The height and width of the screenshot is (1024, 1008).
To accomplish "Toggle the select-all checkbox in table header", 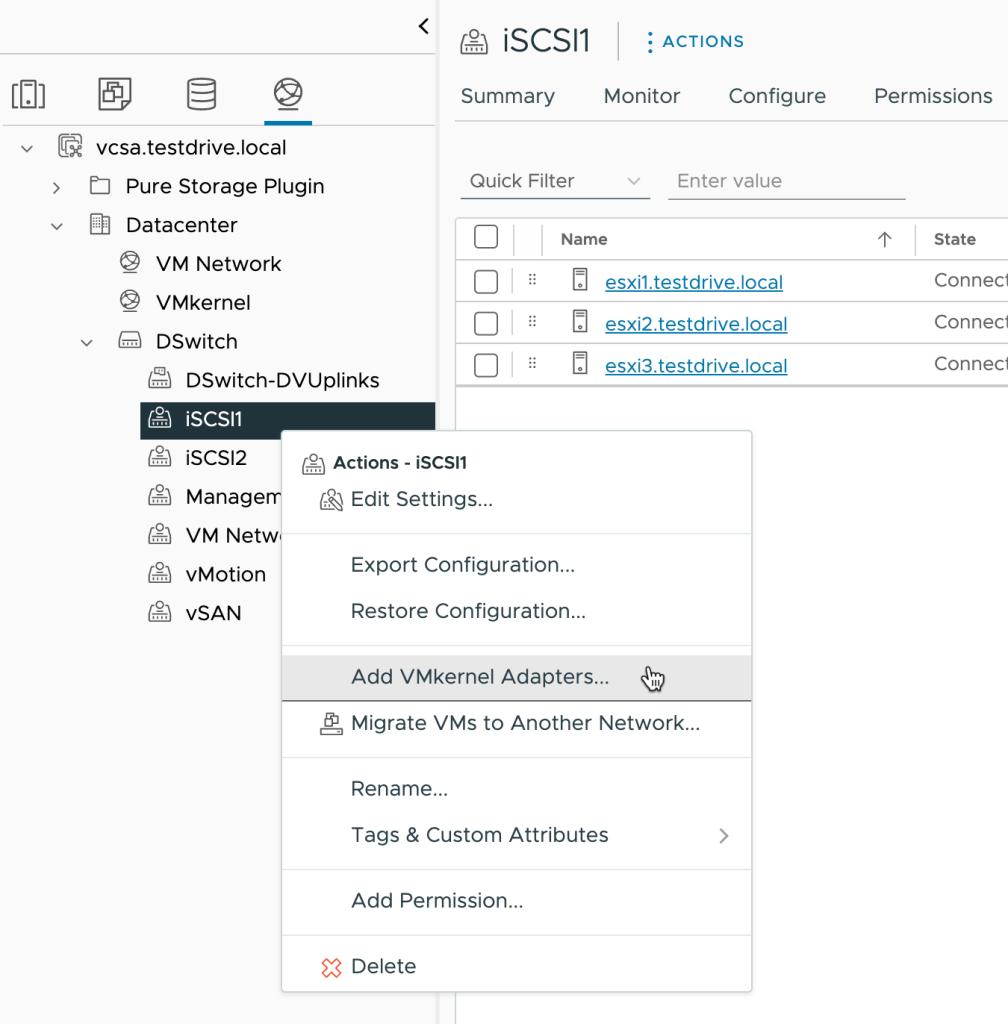I will pos(486,237).
